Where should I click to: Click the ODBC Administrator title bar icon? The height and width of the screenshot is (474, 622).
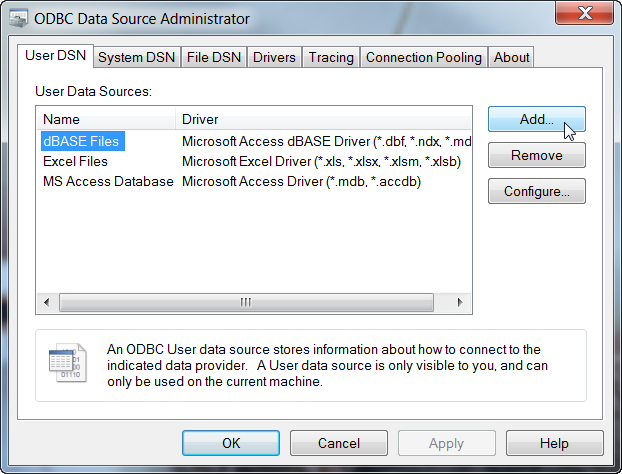pyautogui.click(x=18, y=18)
